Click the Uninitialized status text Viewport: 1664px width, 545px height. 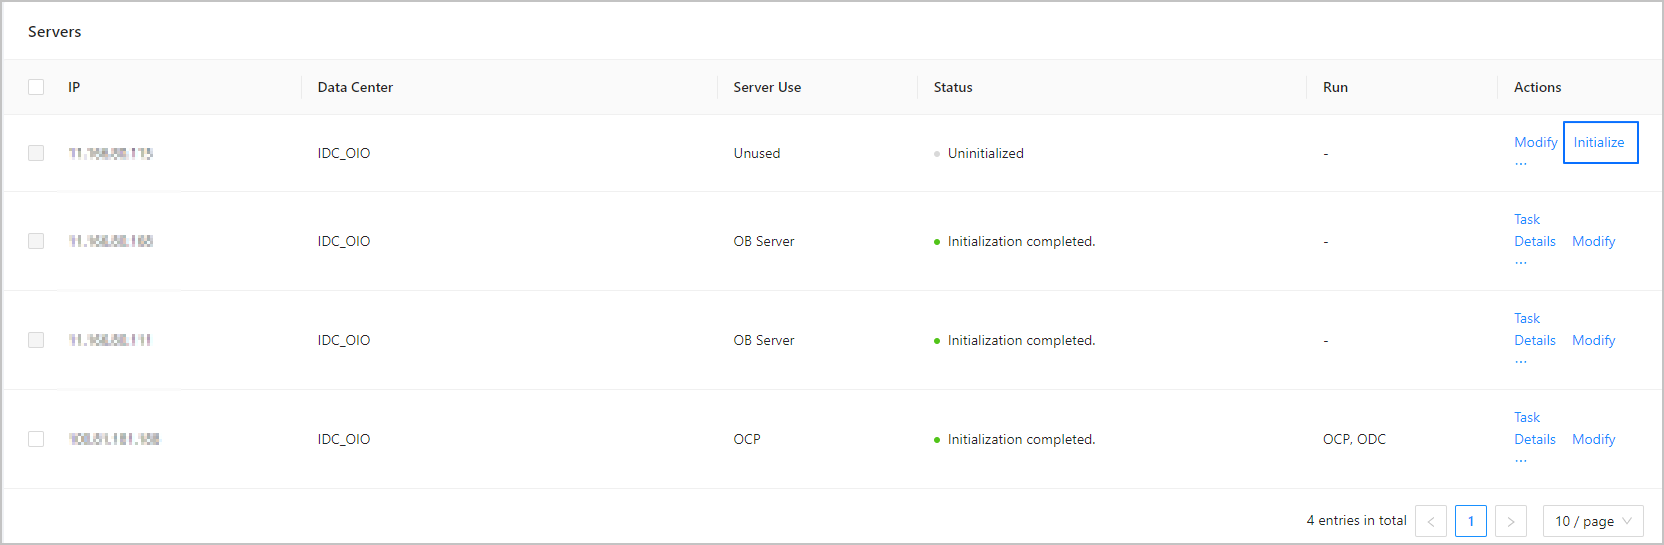pos(985,153)
